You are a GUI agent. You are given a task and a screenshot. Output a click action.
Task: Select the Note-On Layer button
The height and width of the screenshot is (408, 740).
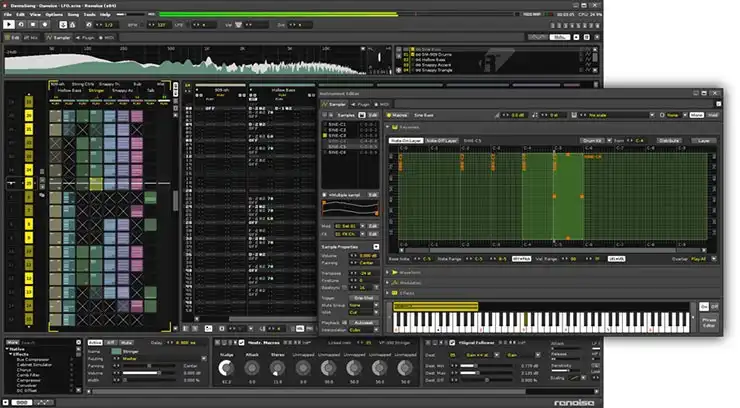point(405,141)
